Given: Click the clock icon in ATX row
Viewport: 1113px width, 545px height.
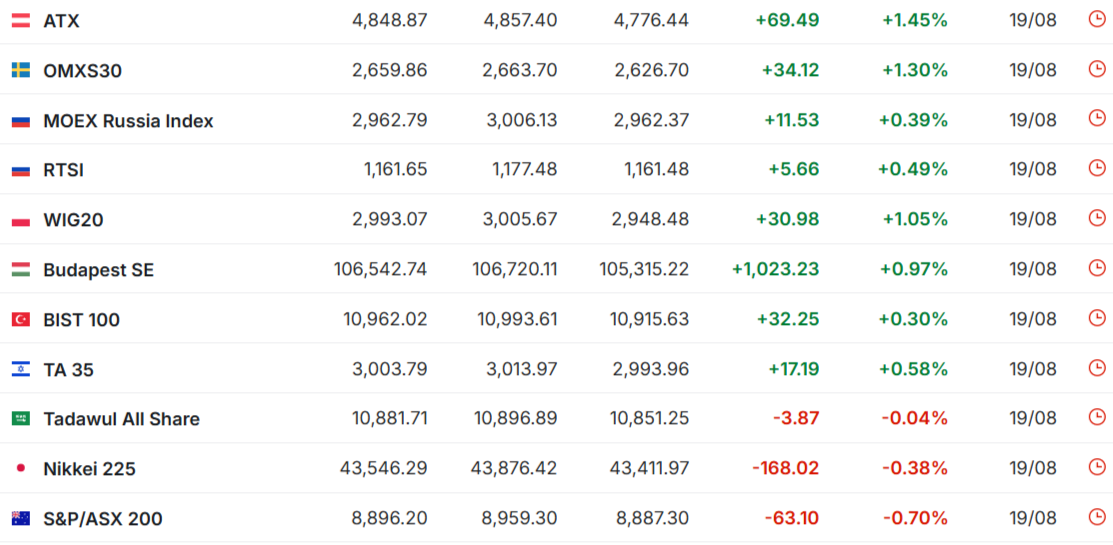Looking at the screenshot, I should (x=1097, y=20).
